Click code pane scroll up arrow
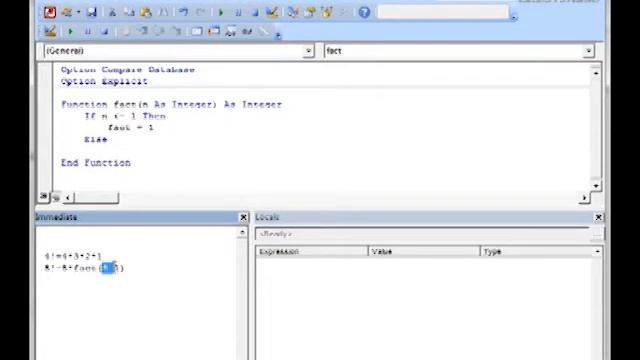Screen dimensions: 640x360 coord(596,73)
